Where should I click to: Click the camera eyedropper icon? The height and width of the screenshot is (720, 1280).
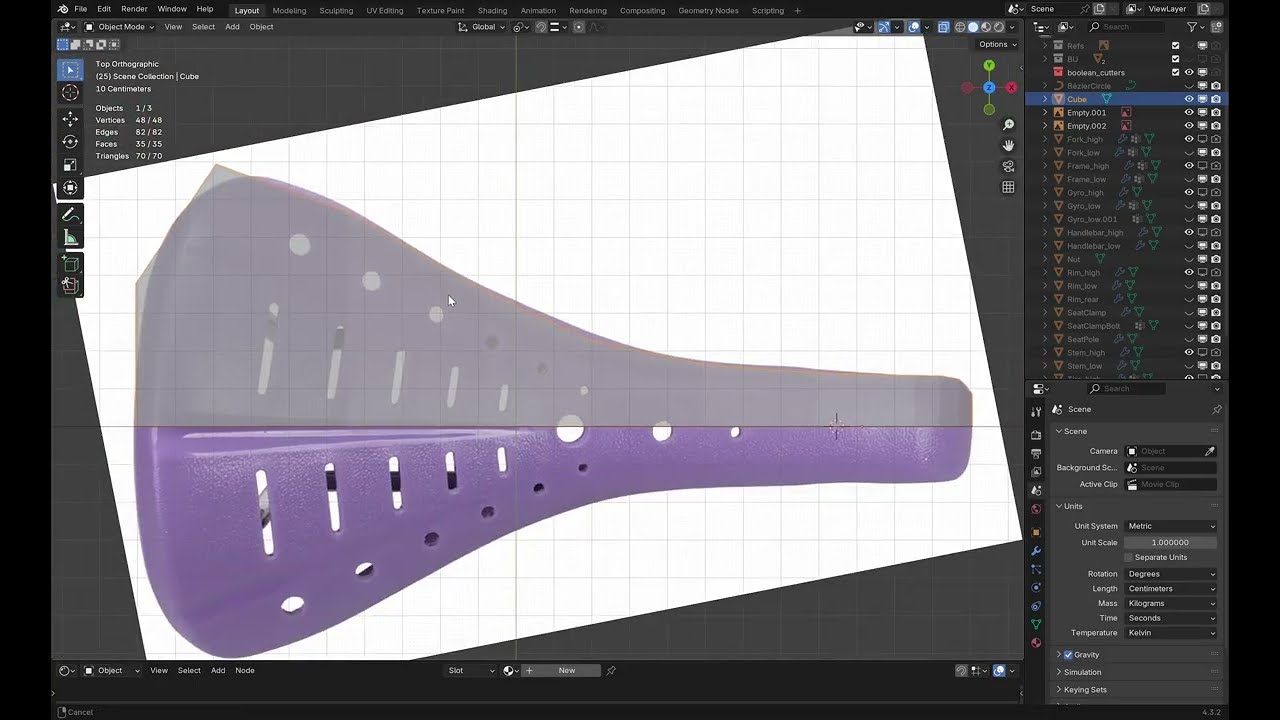pos(1209,451)
